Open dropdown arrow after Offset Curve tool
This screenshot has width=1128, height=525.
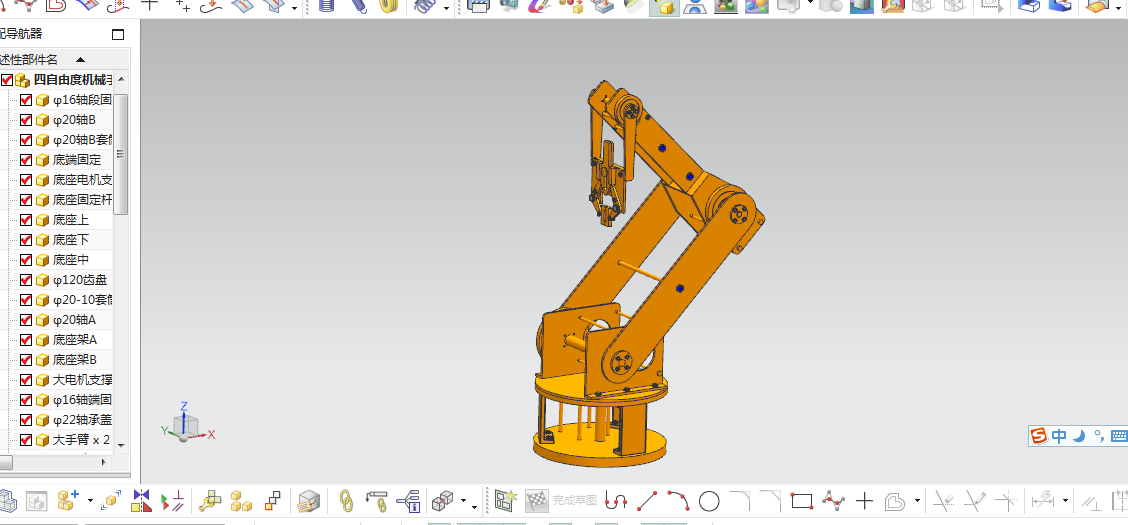click(917, 501)
